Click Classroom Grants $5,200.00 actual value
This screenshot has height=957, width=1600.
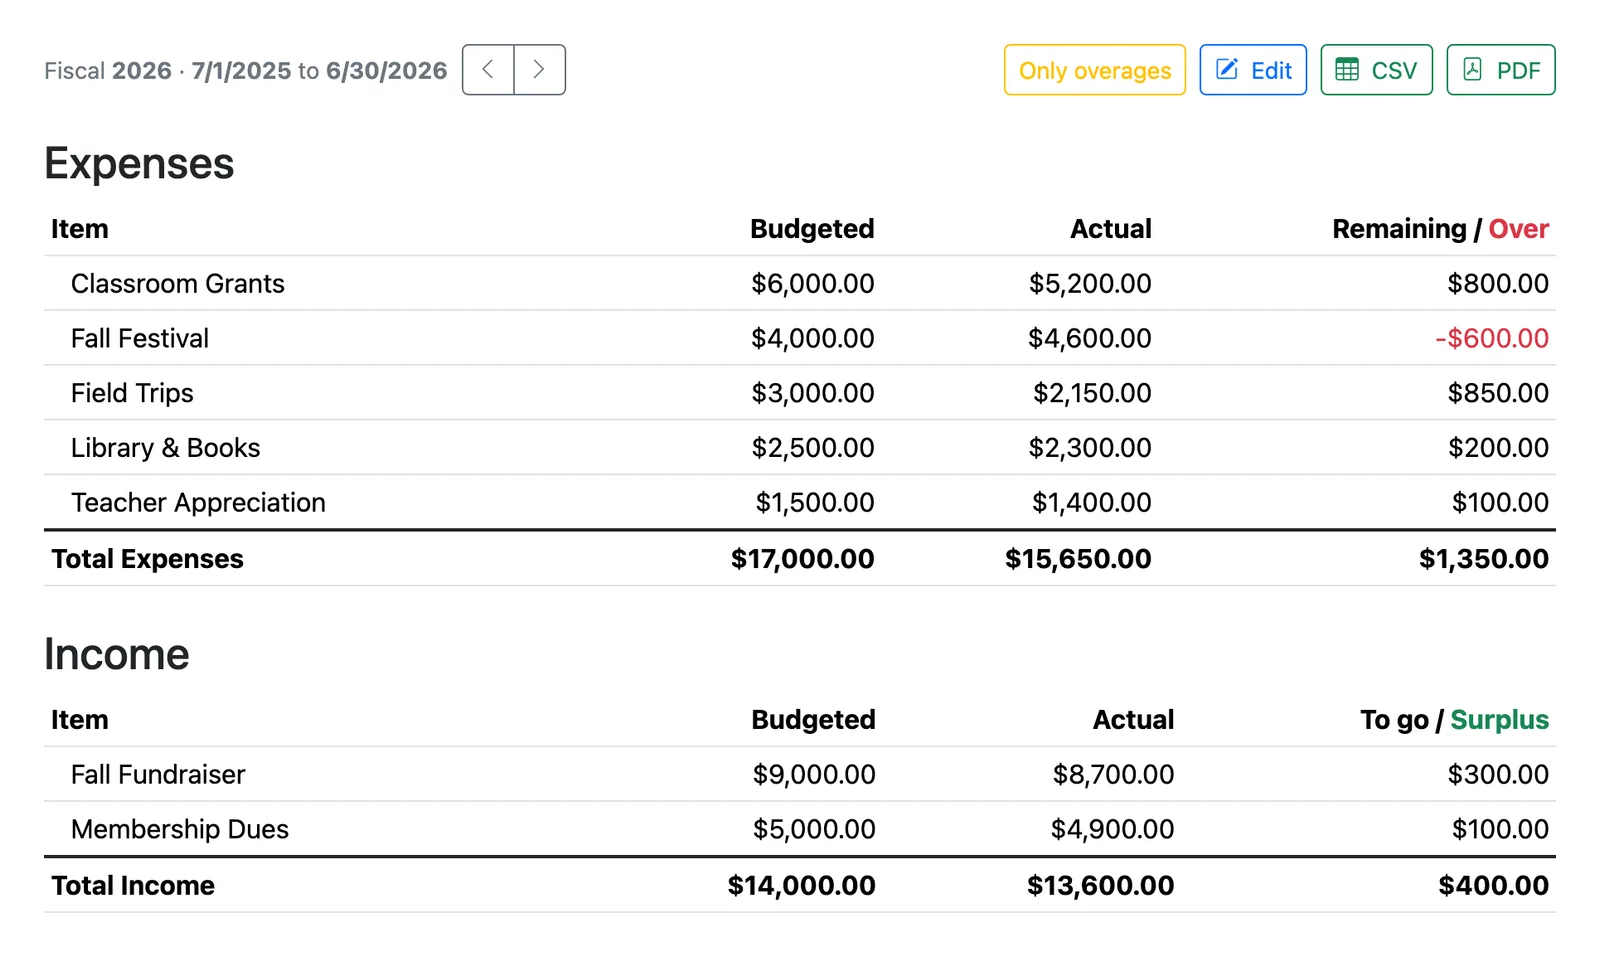[x=1090, y=283]
